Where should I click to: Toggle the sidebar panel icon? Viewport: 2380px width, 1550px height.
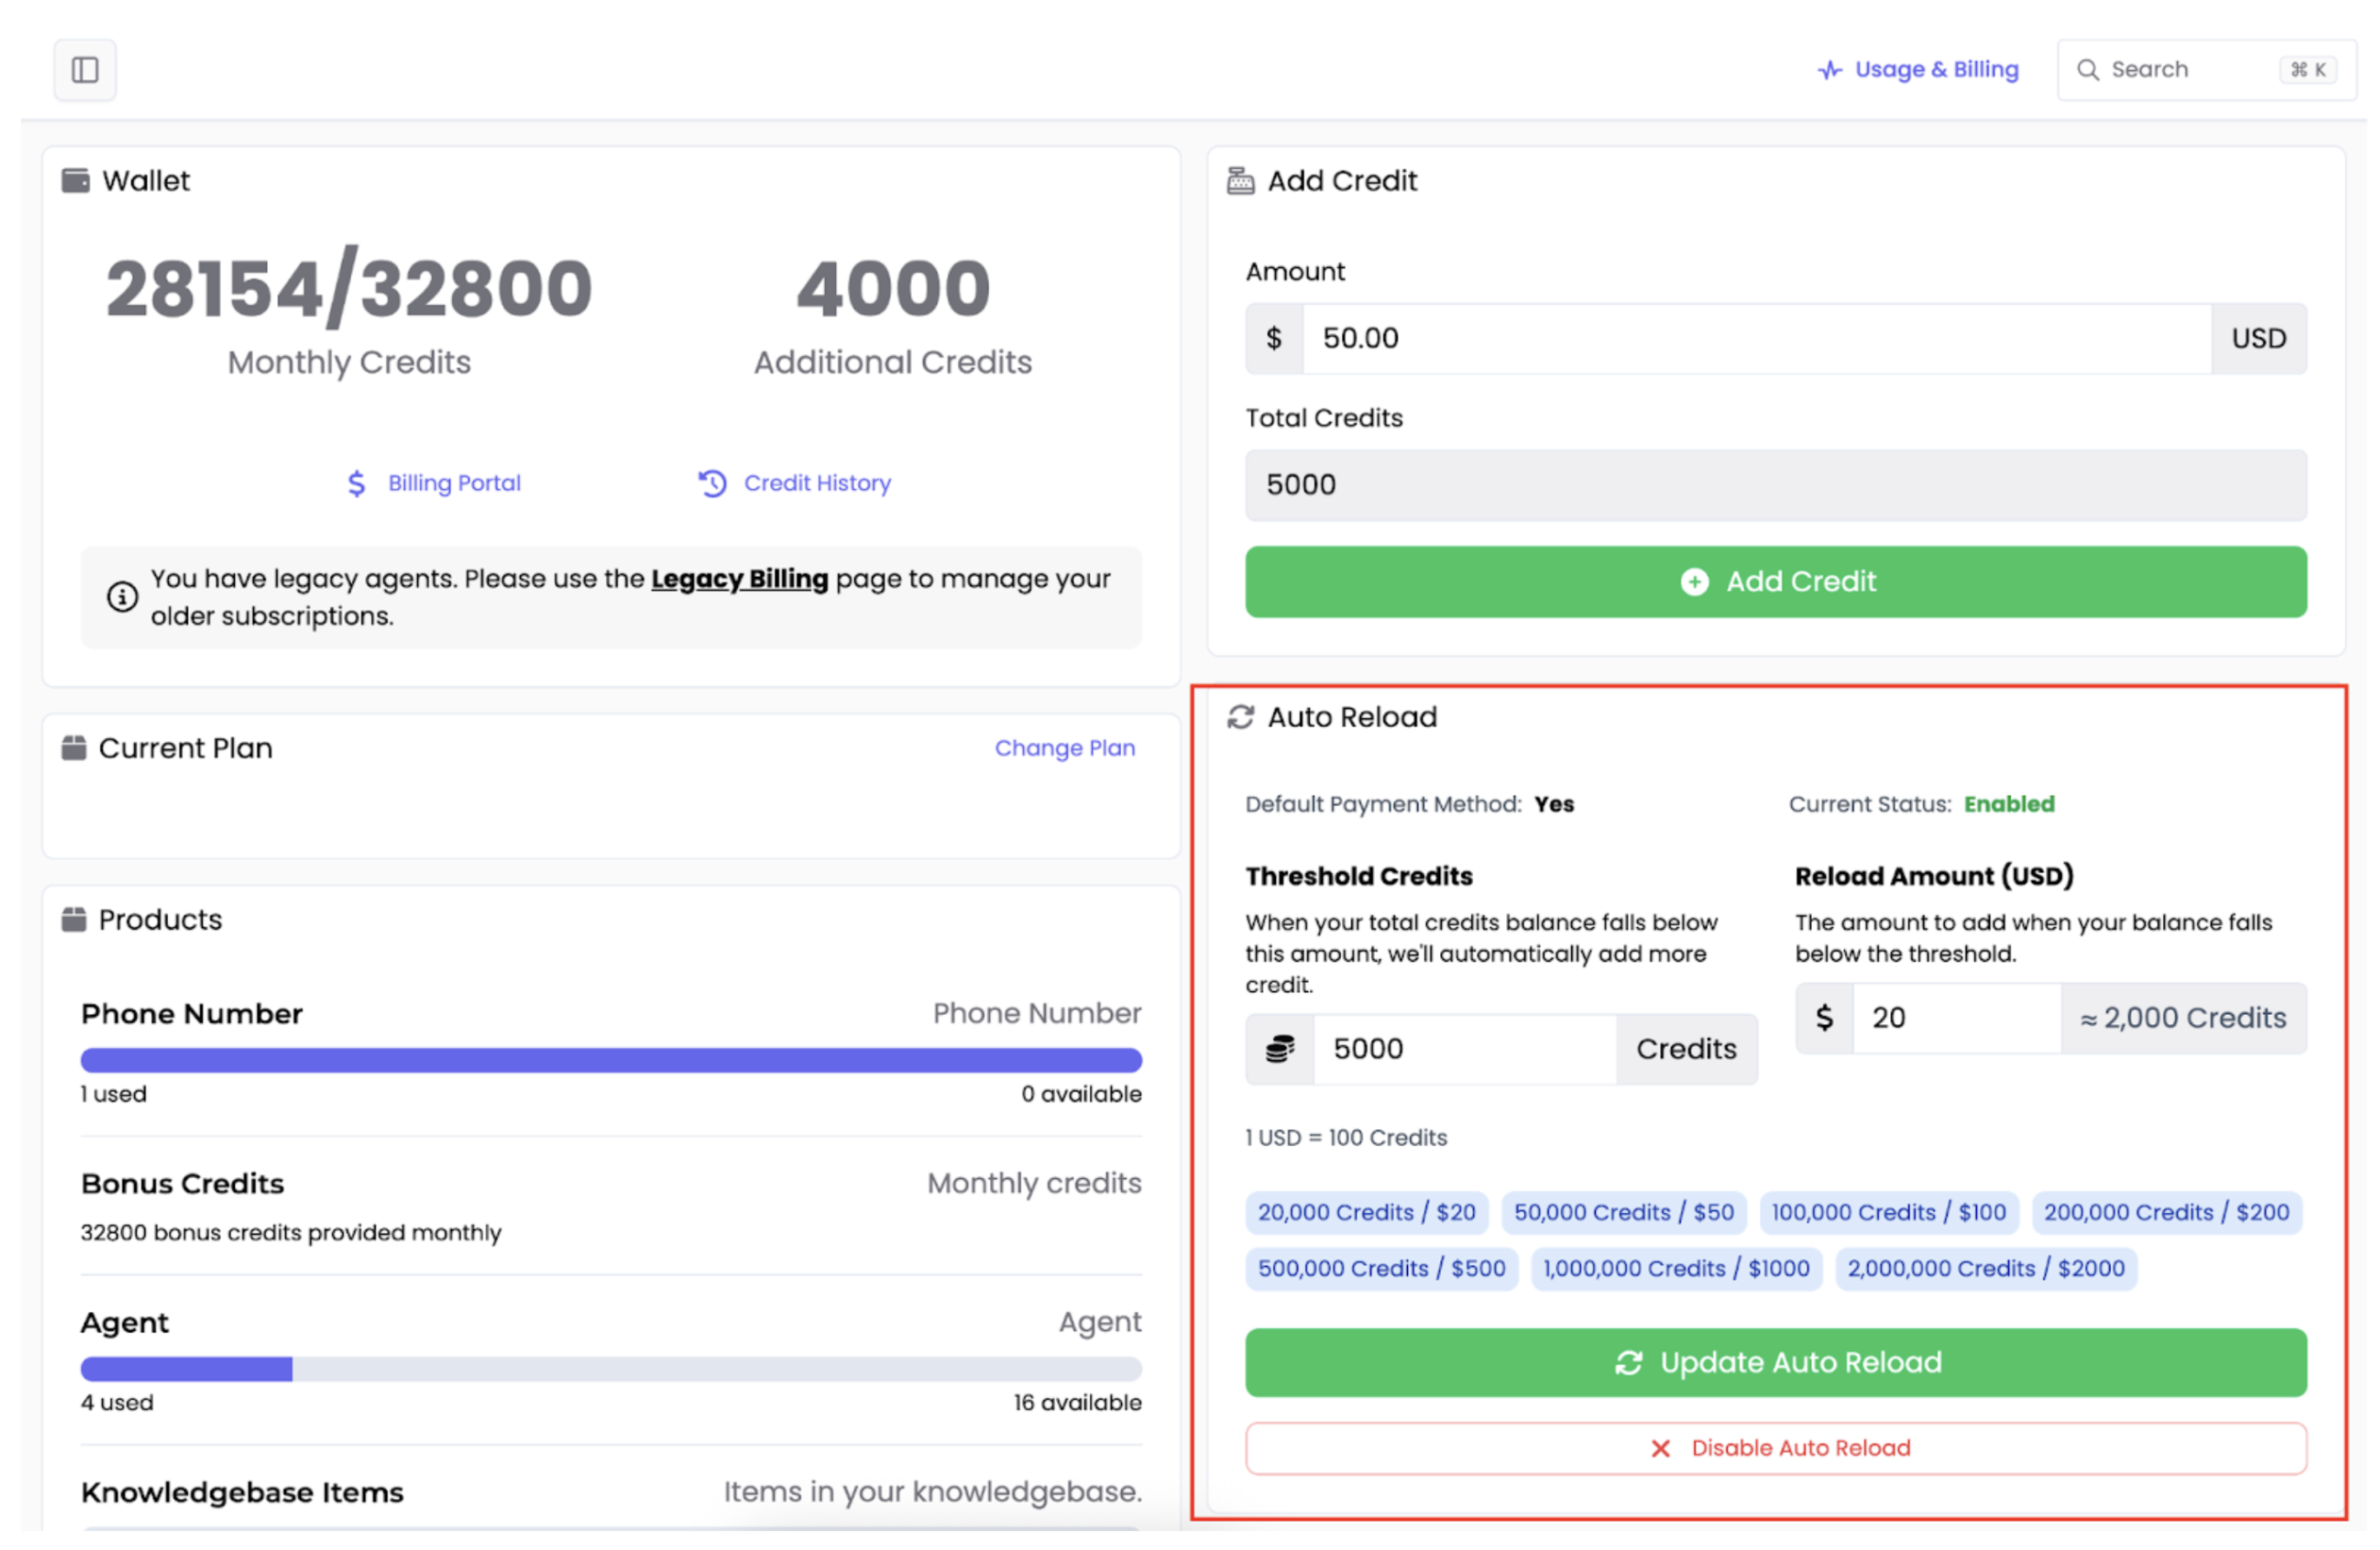[x=84, y=68]
